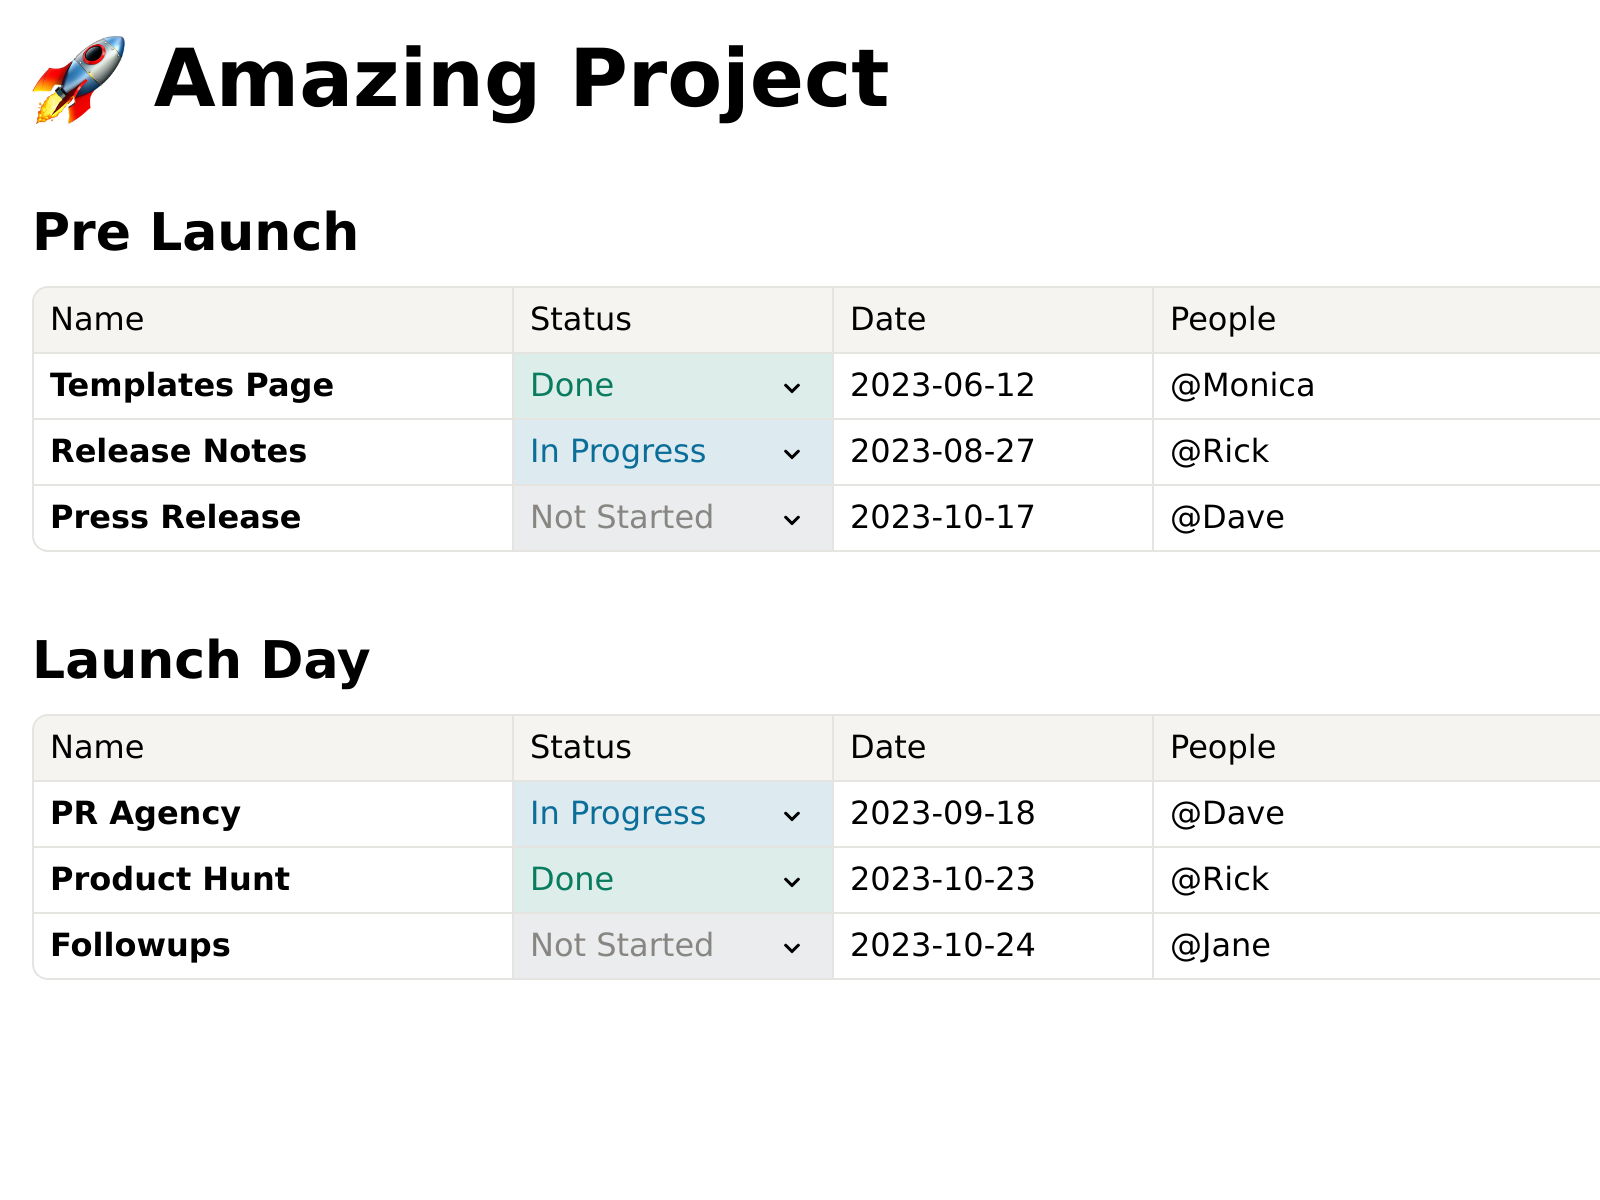1600x1200 pixels.
Task: Click Date column header in Launch Day table
Action: [888, 748]
